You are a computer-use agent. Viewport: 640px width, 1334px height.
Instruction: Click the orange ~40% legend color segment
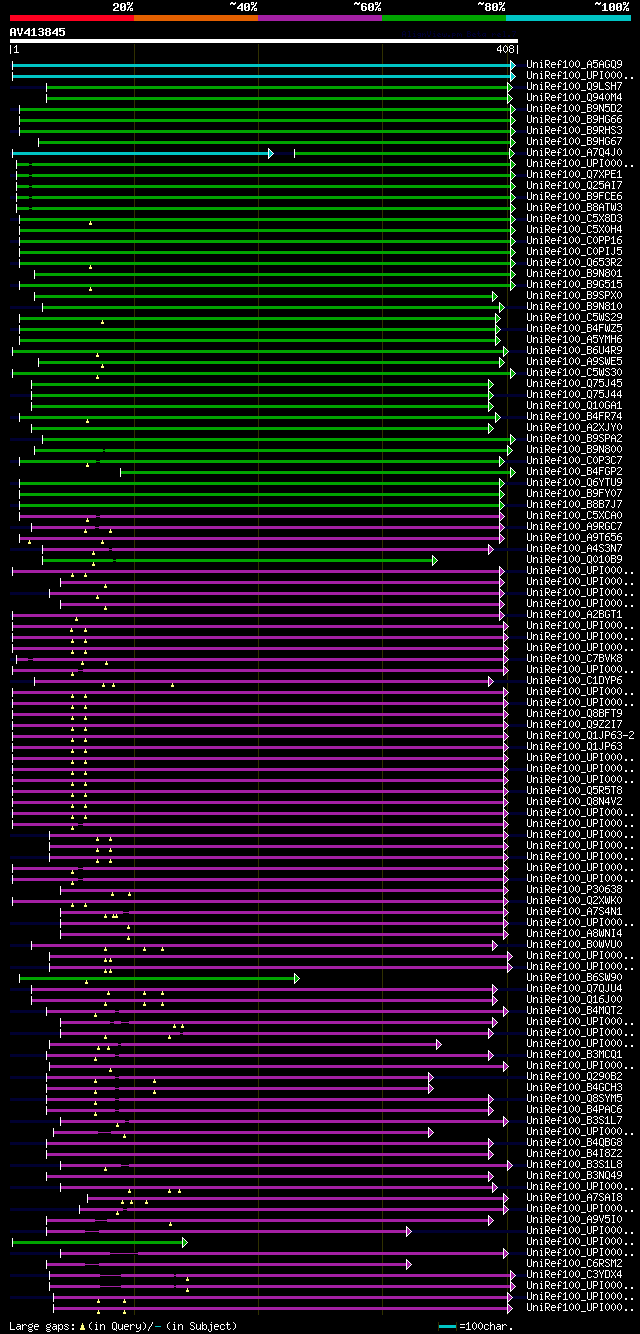point(196,17)
